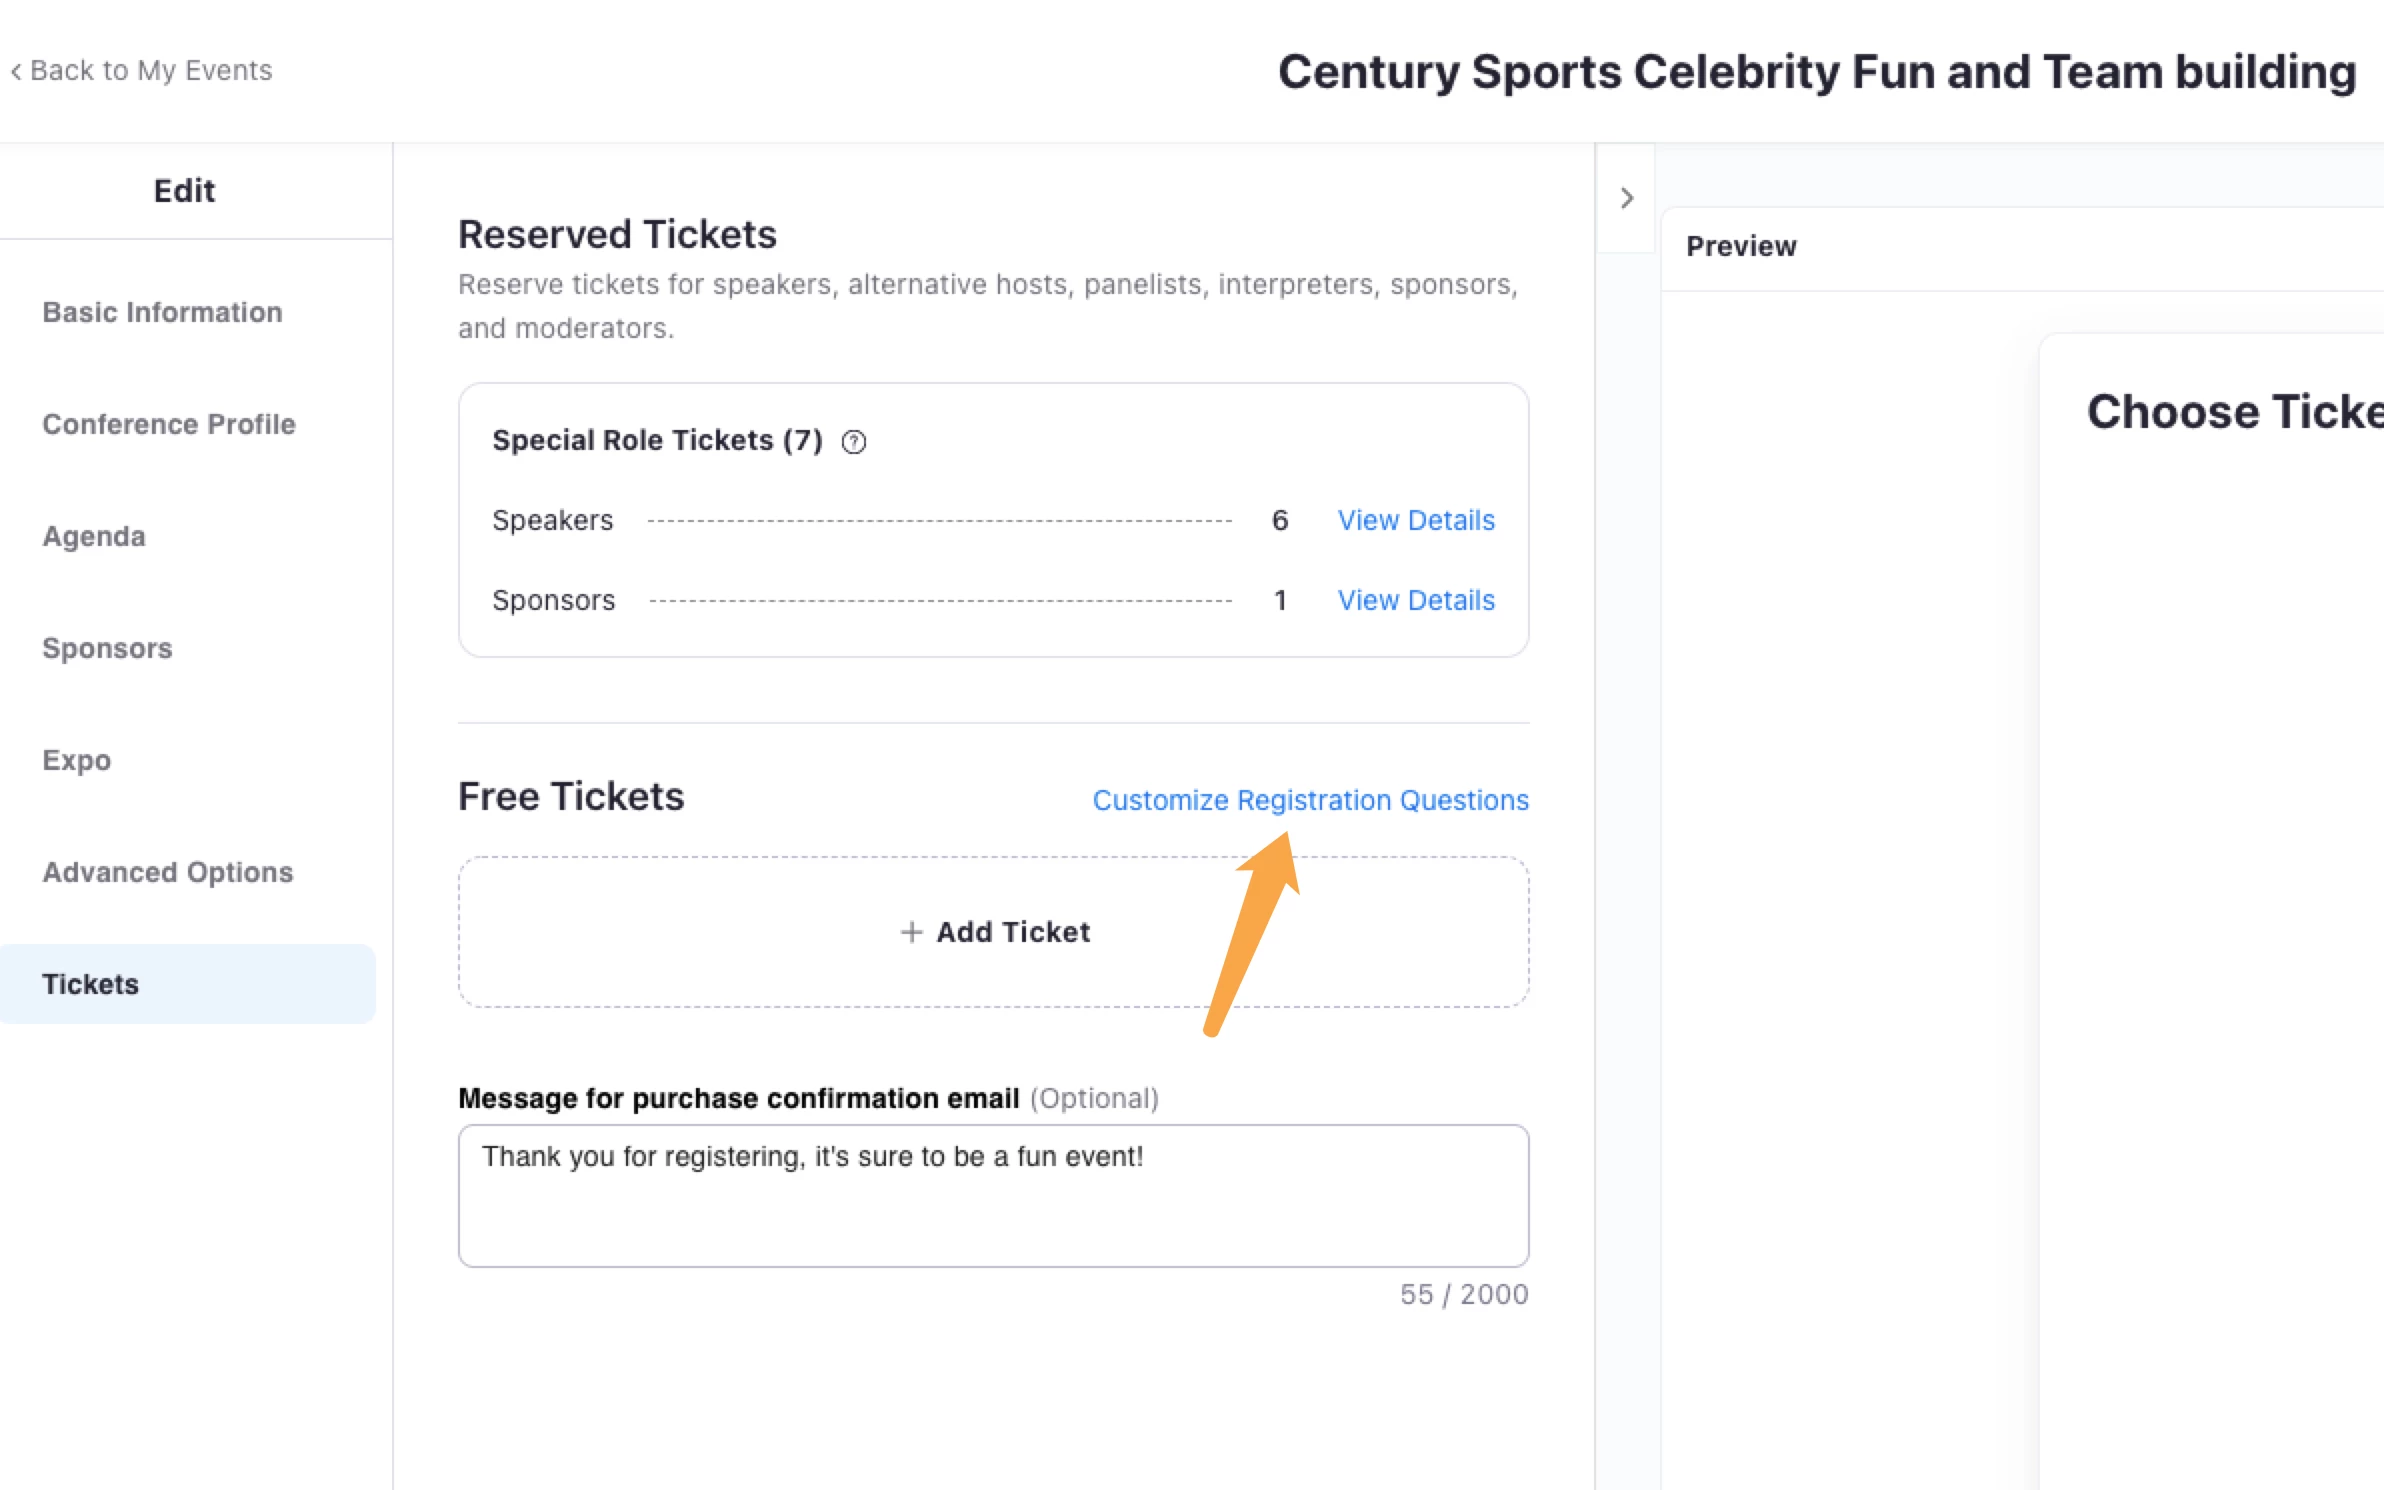This screenshot has width=2384, height=1490.
Task: Collapse the preview panel chevron
Action: tap(1626, 198)
